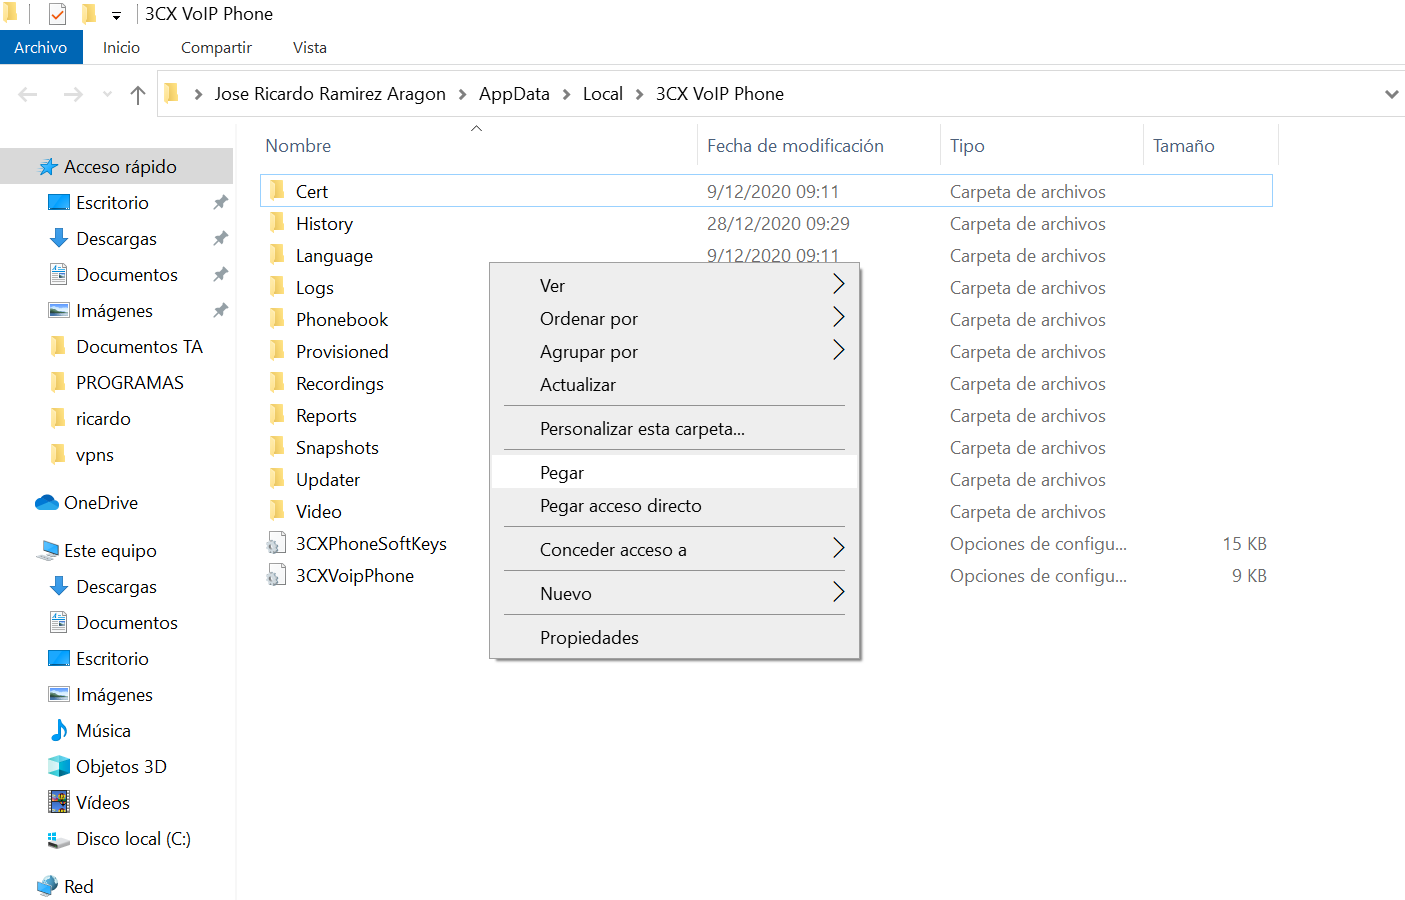The width and height of the screenshot is (1405, 900).
Task: Sort by the Tamaño column header
Action: coord(1184,146)
